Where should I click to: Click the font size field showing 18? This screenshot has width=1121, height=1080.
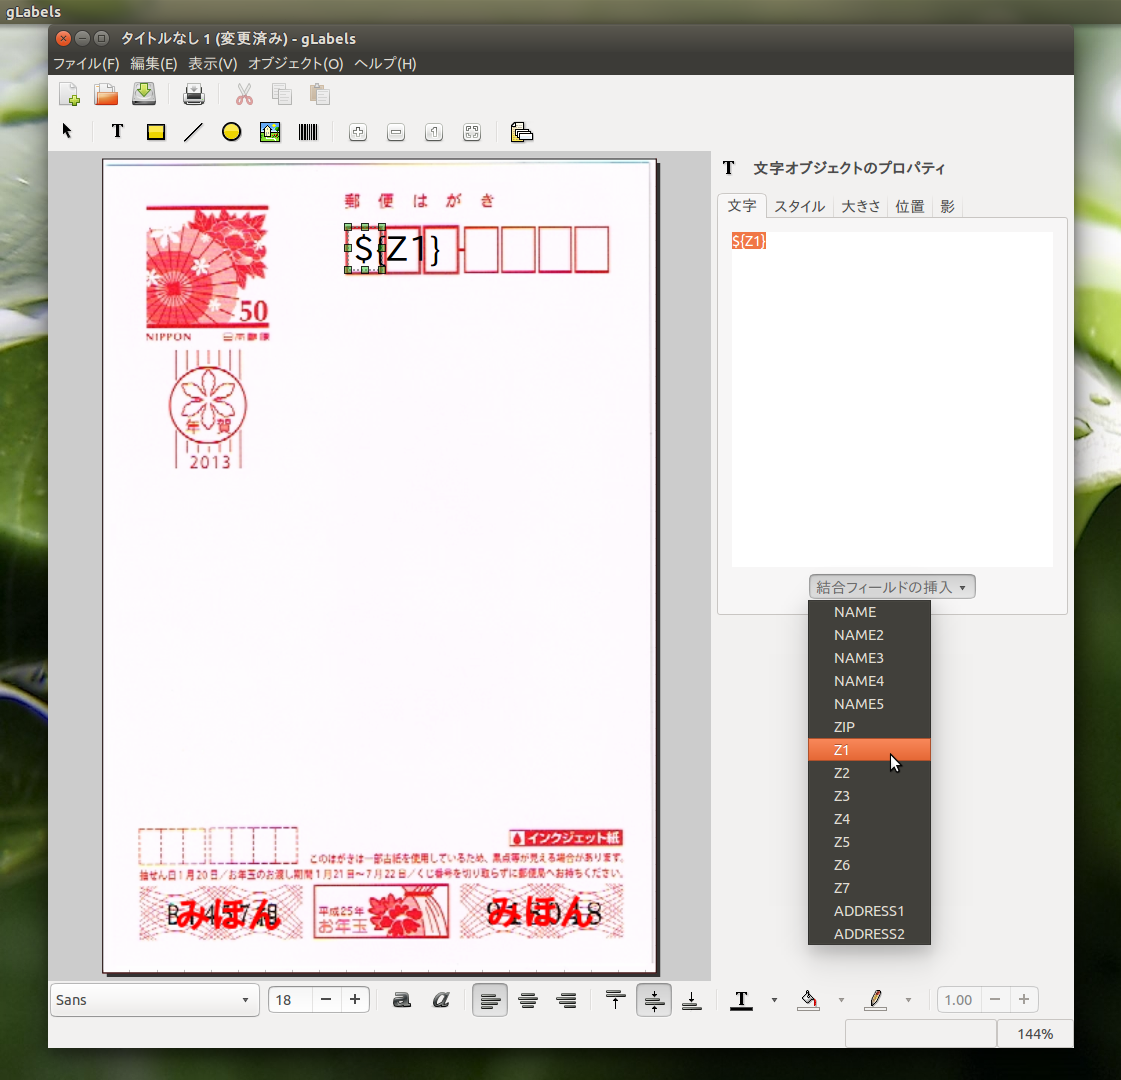[x=291, y=999]
